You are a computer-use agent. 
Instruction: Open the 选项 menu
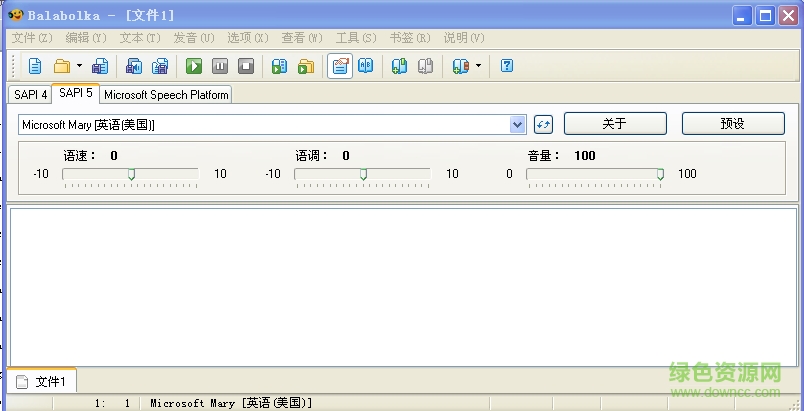[248, 38]
